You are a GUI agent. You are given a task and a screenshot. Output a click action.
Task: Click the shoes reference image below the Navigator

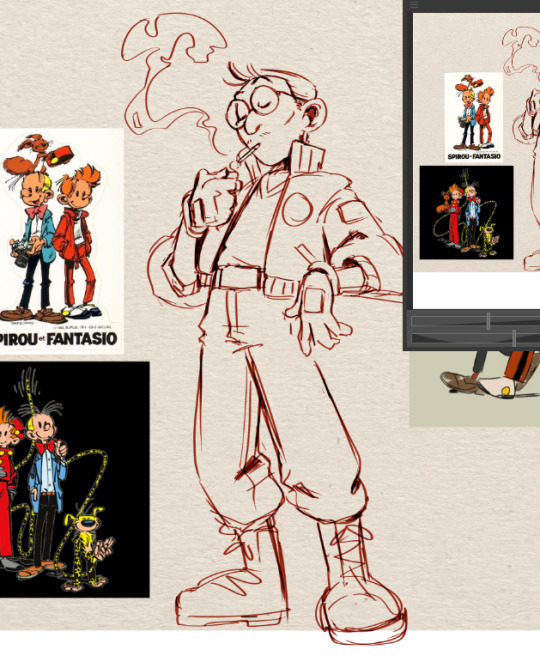[x=474, y=389]
